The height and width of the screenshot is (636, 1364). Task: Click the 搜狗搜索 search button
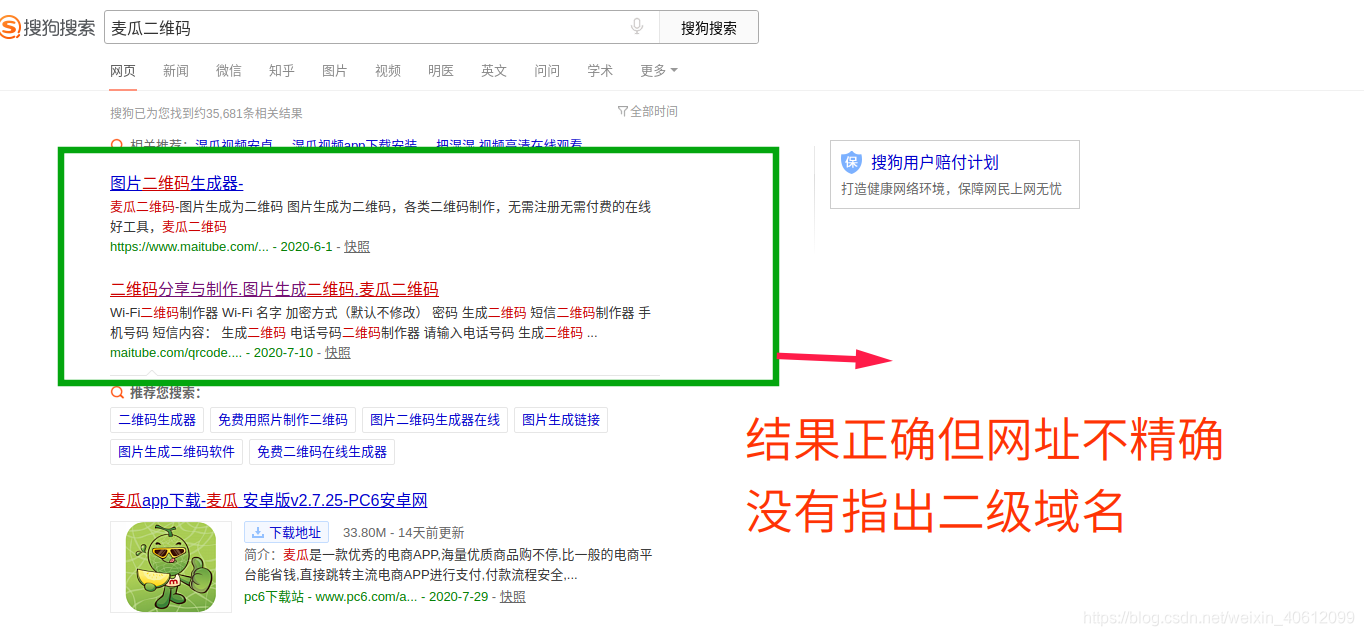click(709, 28)
